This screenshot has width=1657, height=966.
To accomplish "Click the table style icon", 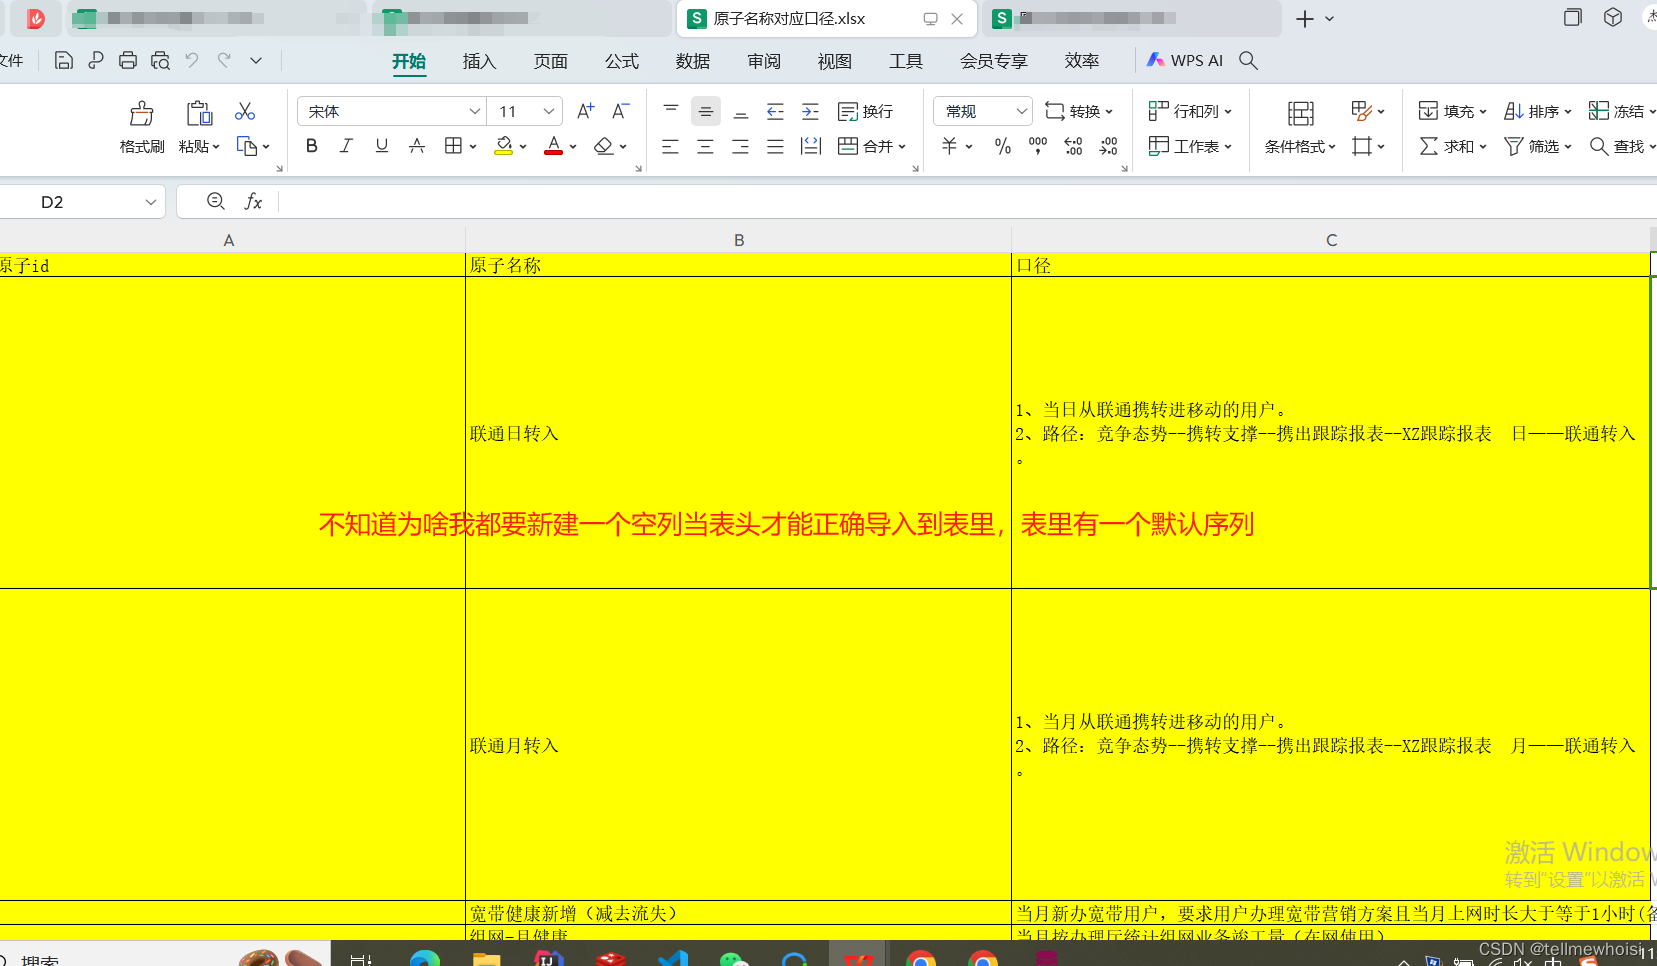I will tap(1362, 111).
